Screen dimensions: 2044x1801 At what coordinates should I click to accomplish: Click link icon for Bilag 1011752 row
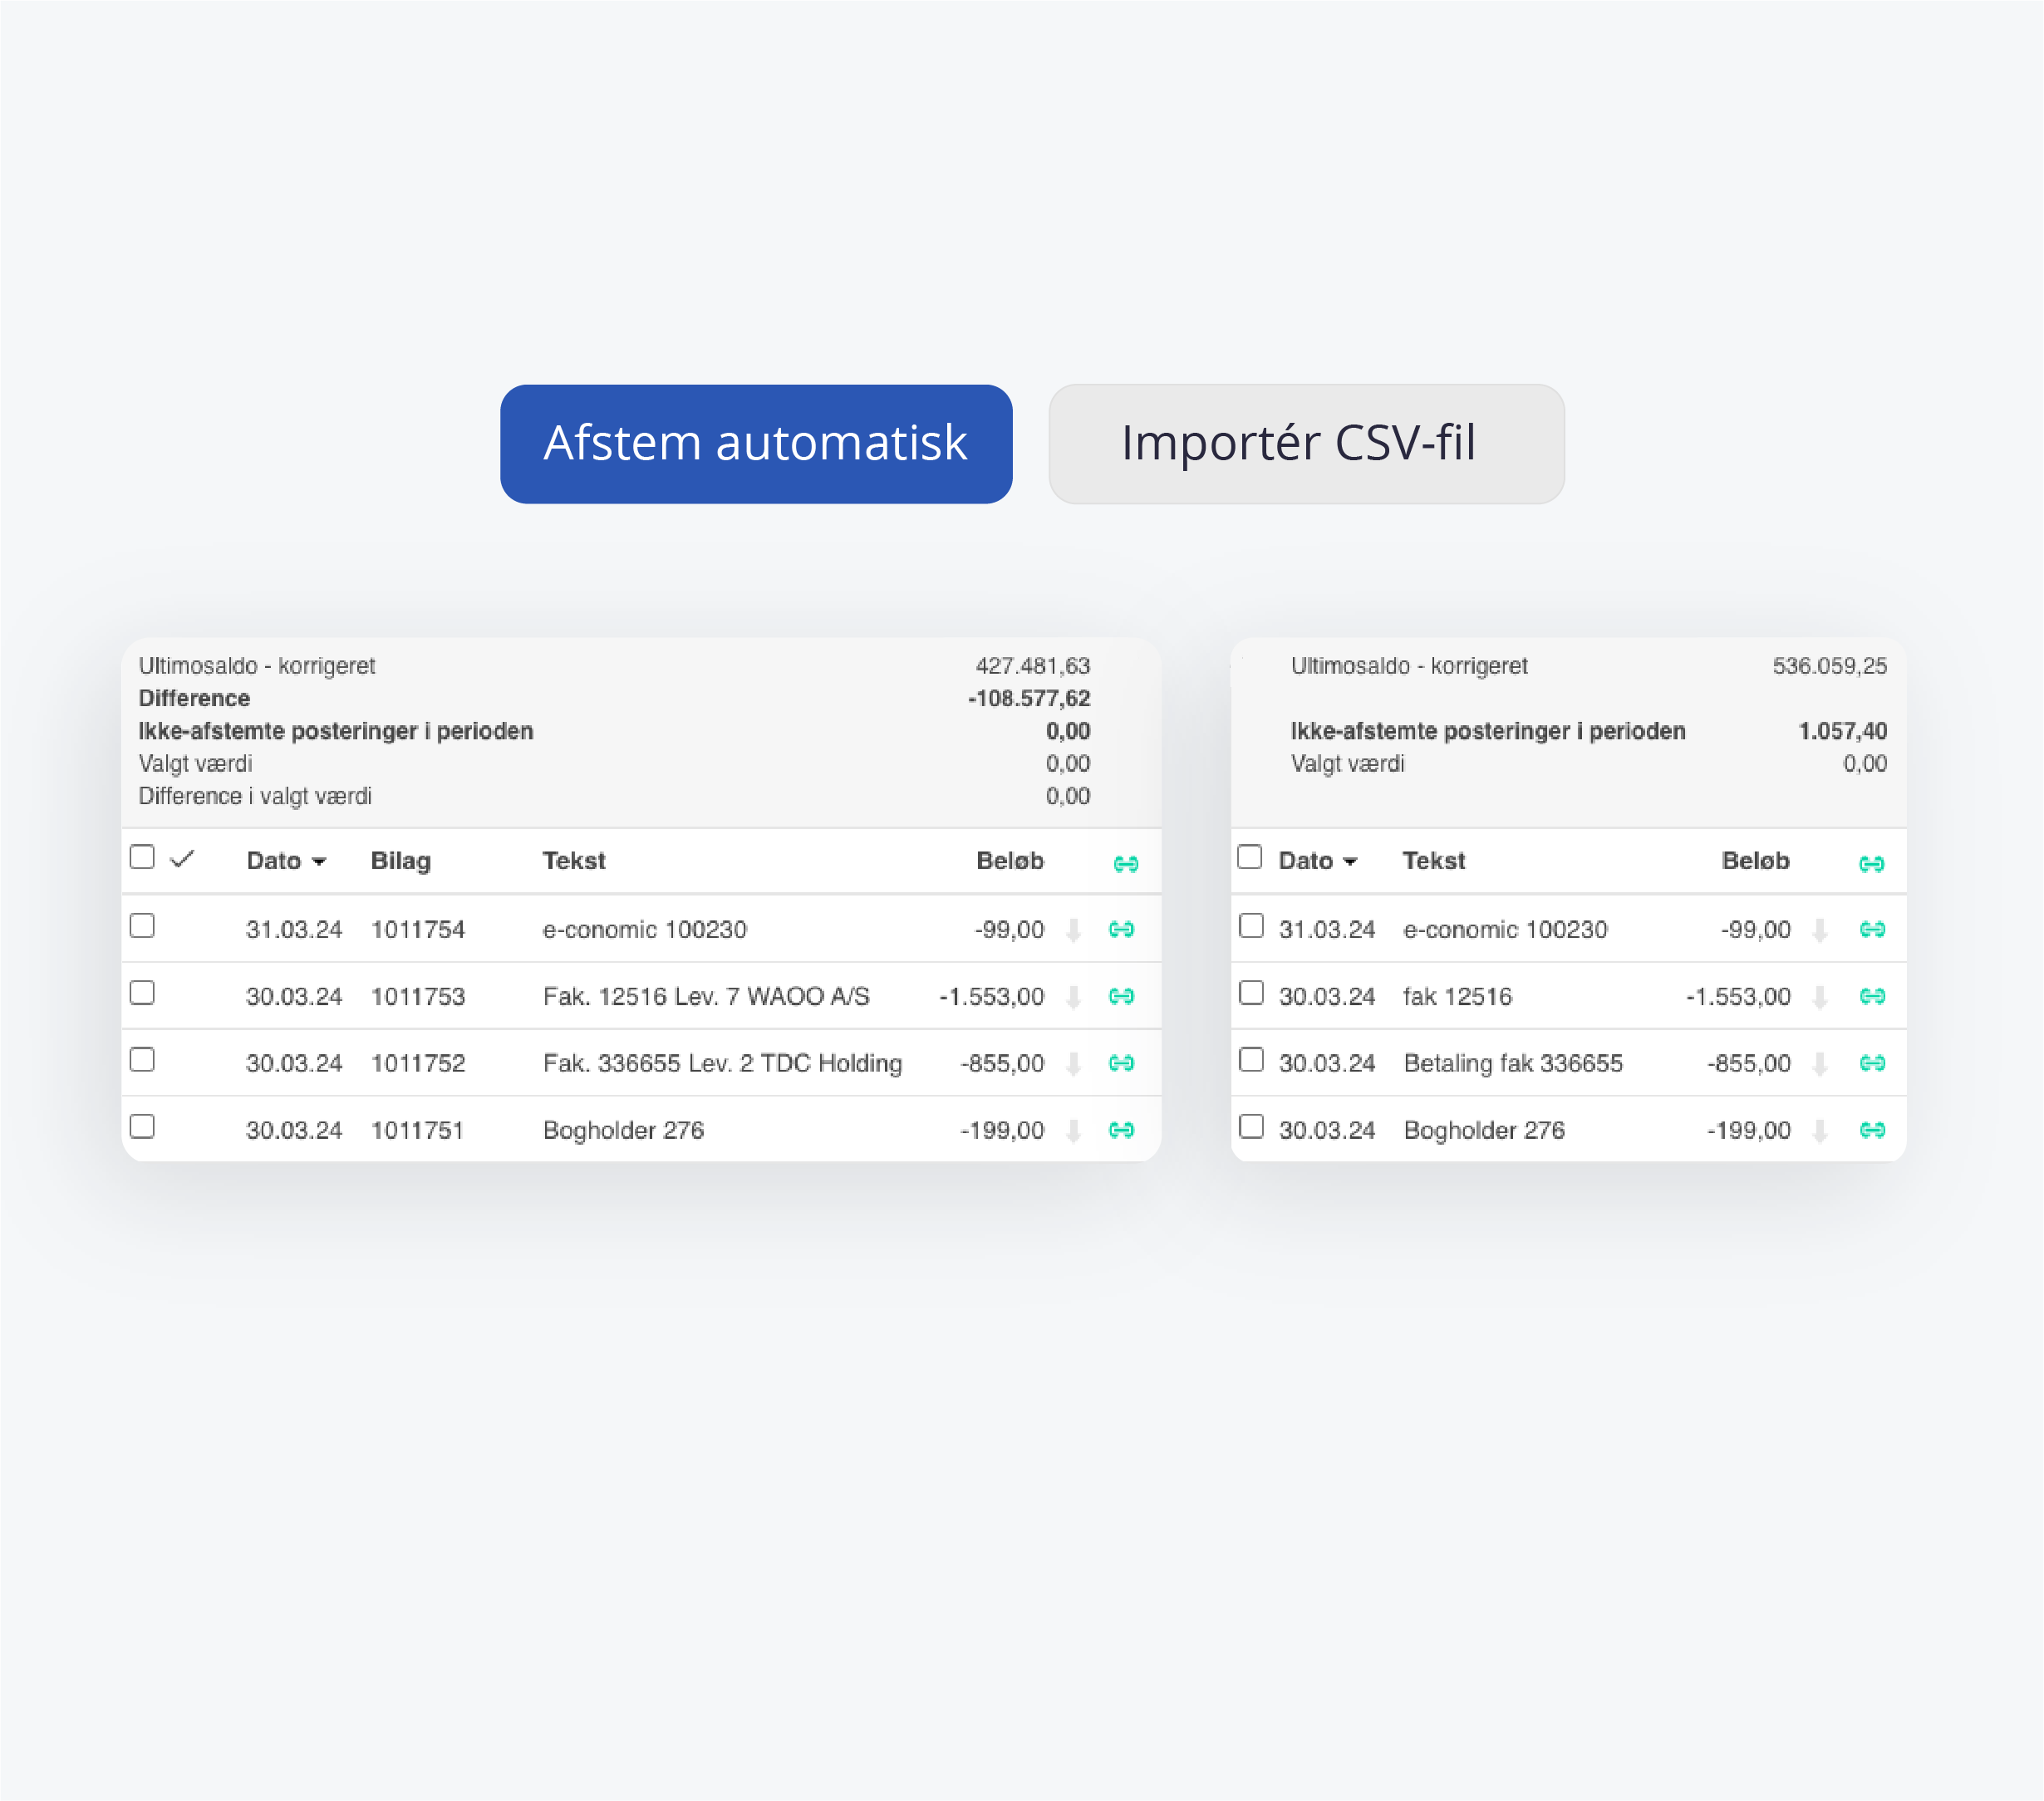pyautogui.click(x=1122, y=1063)
